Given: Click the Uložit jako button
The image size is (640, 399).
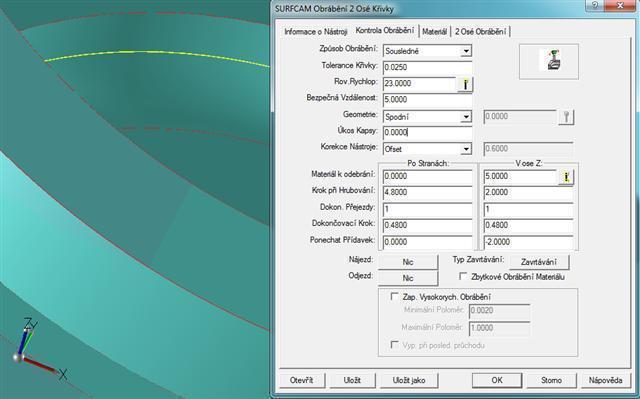Looking at the screenshot, I should [x=409, y=380].
